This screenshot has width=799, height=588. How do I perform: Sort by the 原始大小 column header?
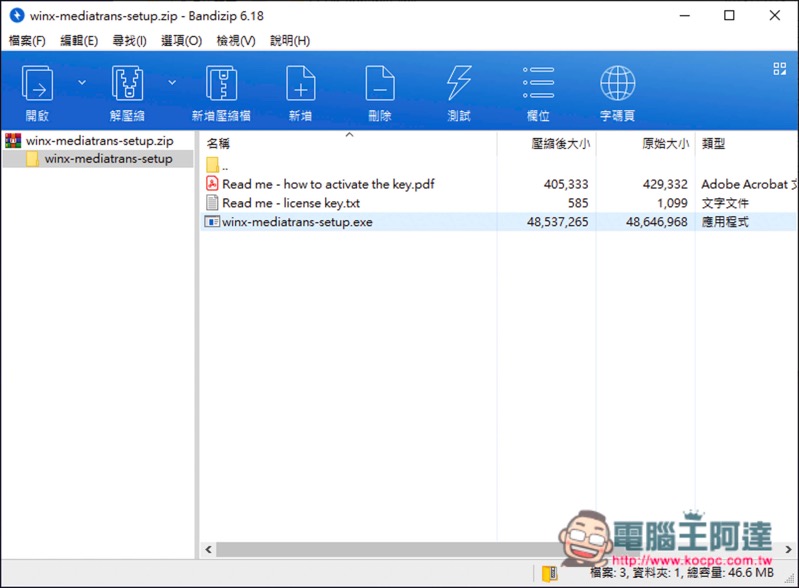(665, 144)
